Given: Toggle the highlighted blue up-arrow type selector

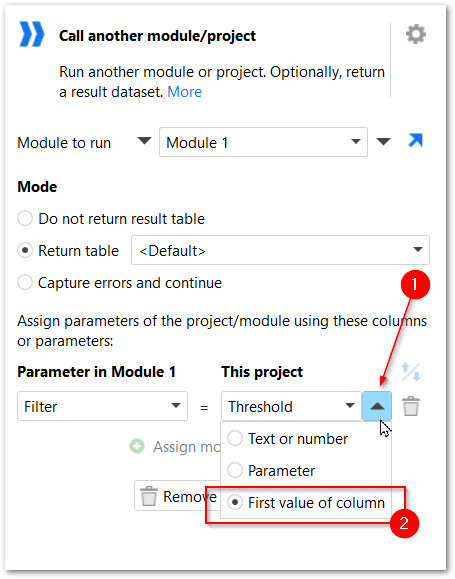Looking at the screenshot, I should pyautogui.click(x=377, y=406).
